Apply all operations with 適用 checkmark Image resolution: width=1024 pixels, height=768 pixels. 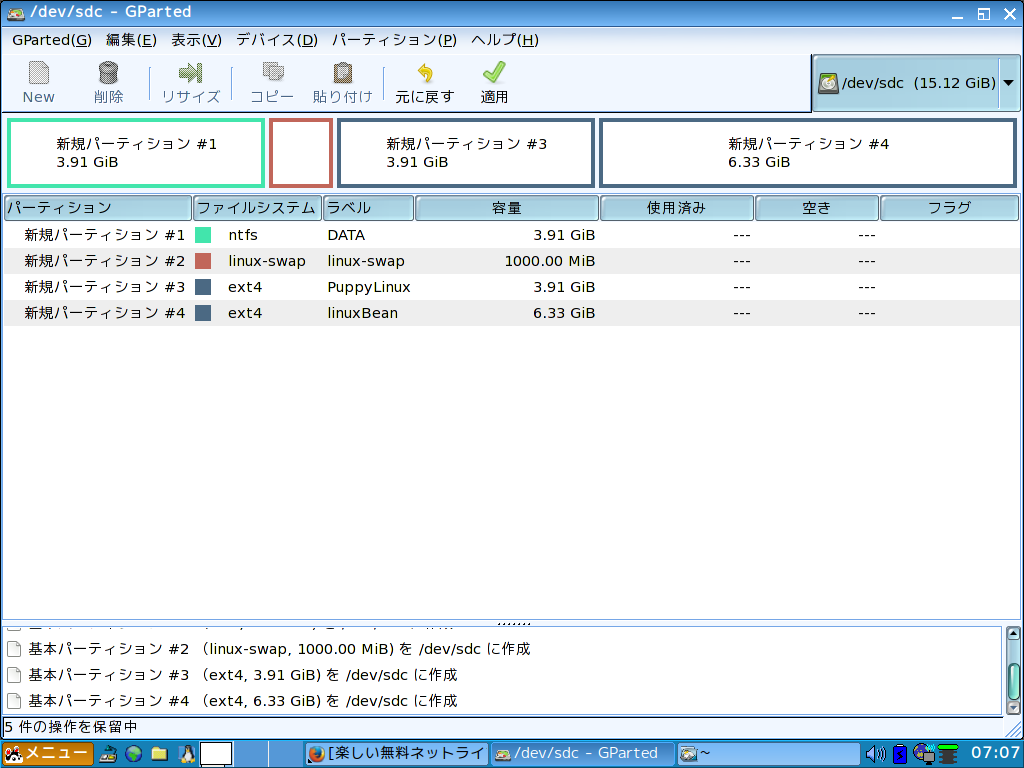pos(494,72)
